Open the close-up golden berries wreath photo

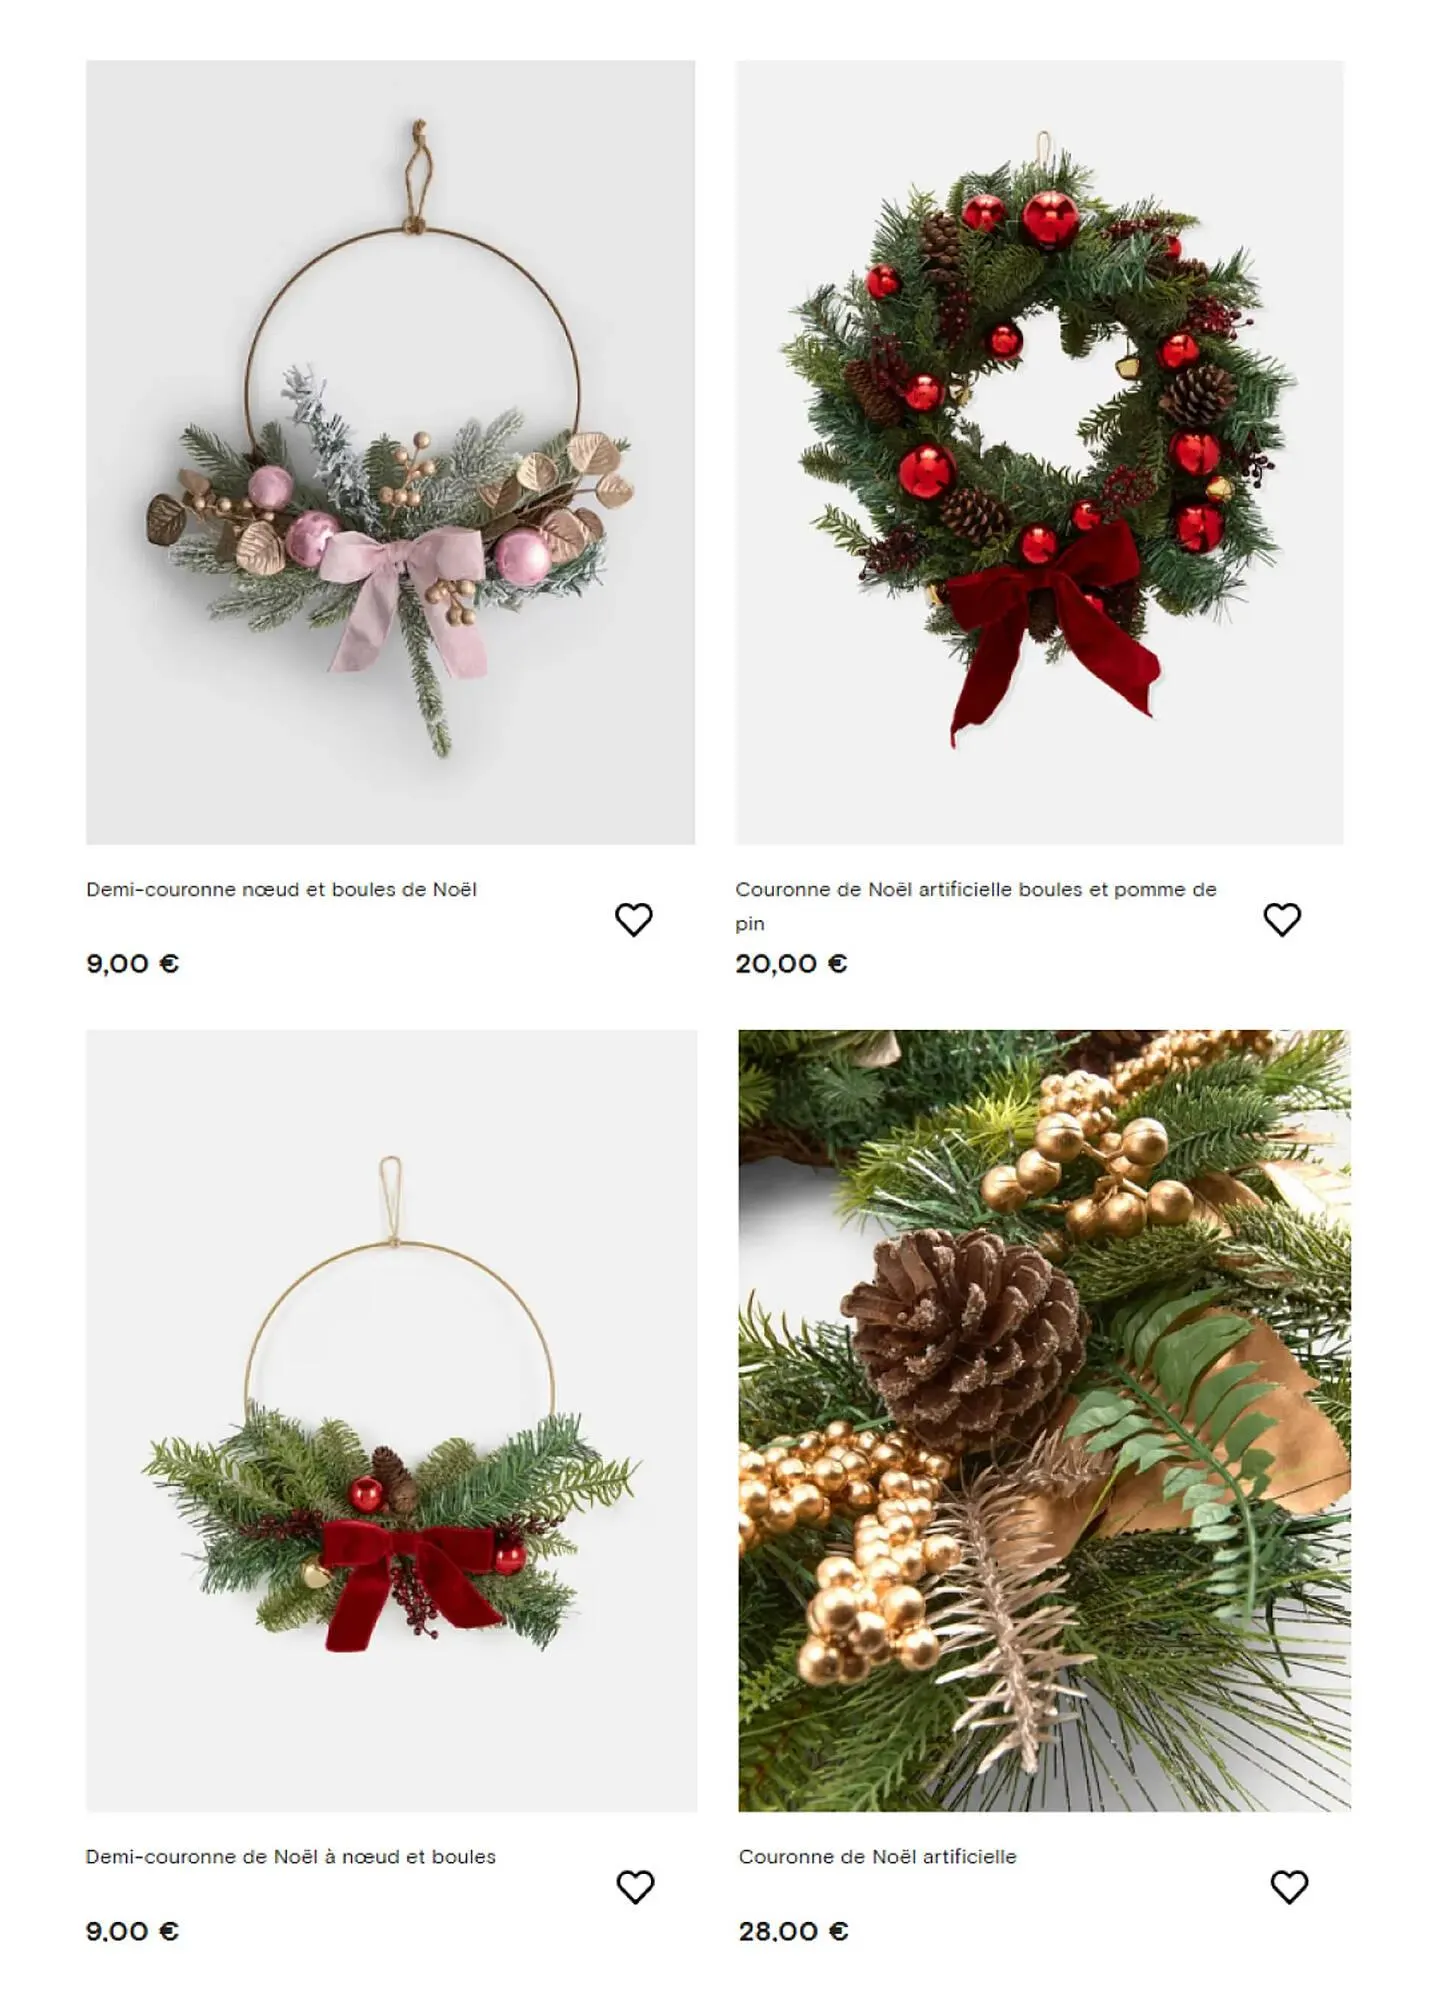[1044, 1420]
